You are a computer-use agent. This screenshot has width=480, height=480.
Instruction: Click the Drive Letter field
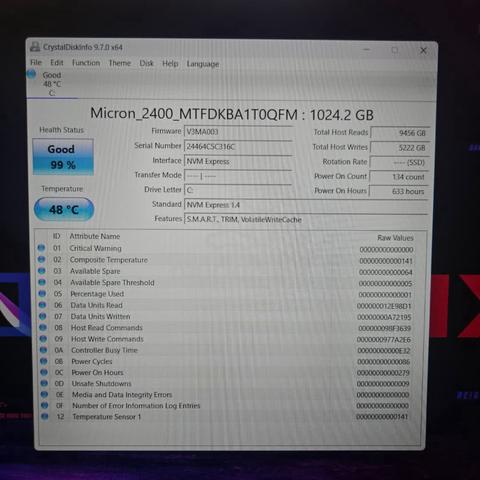238,190
